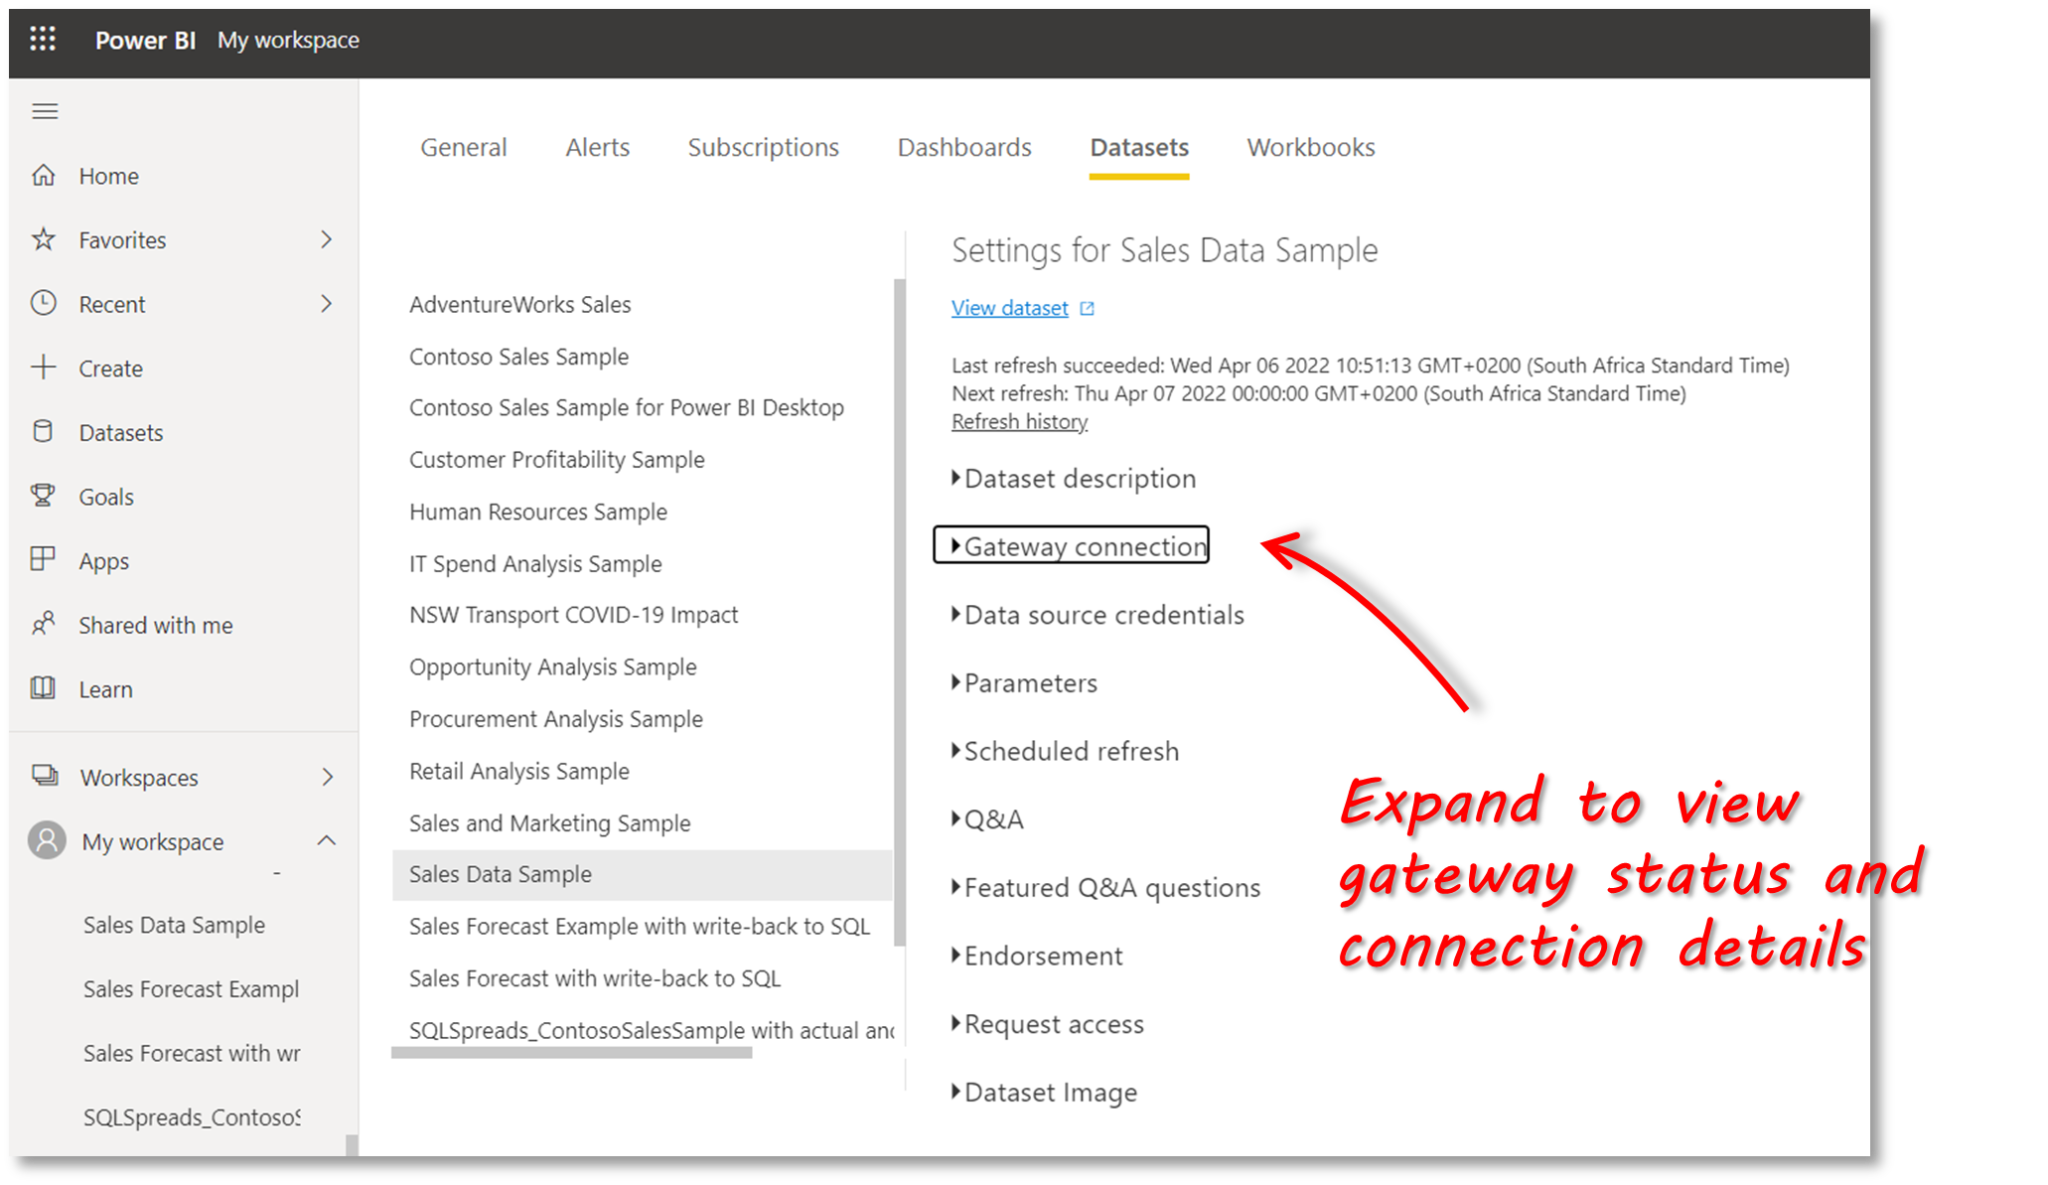
Task: Click the Refresh history link
Action: click(1016, 422)
